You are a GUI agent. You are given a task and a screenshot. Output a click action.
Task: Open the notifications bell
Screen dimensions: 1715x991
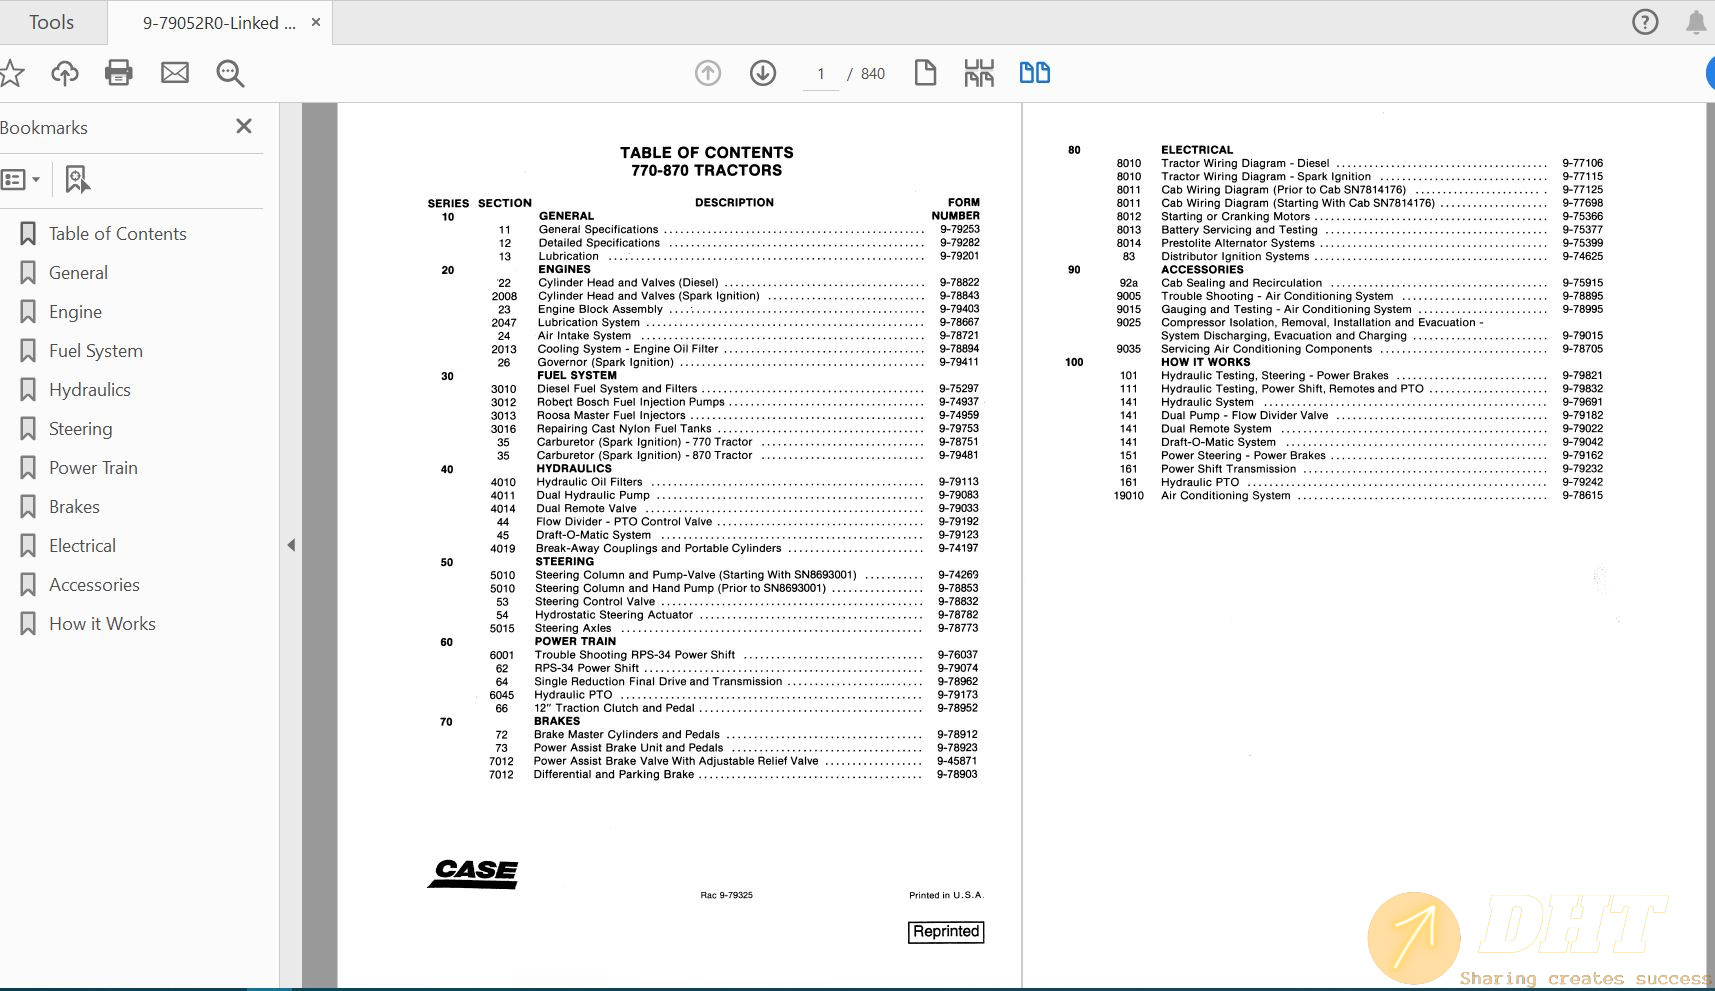[1694, 21]
